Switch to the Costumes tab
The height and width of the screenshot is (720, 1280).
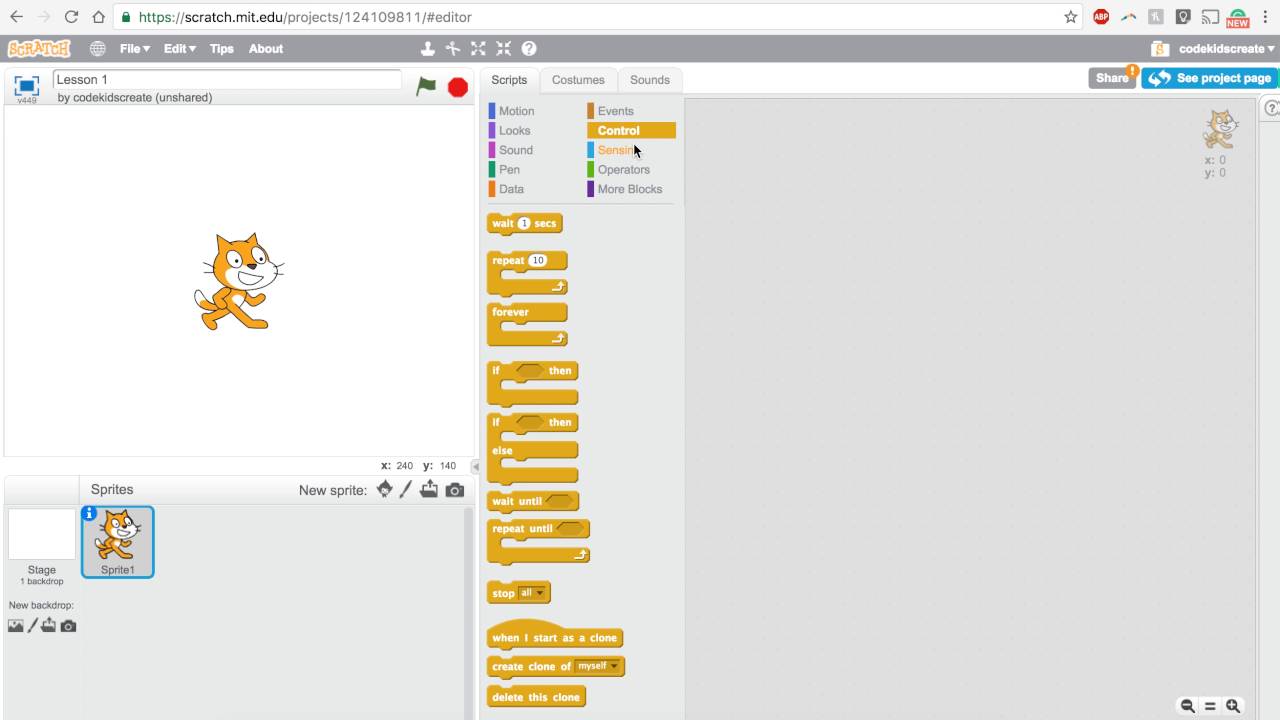(578, 80)
